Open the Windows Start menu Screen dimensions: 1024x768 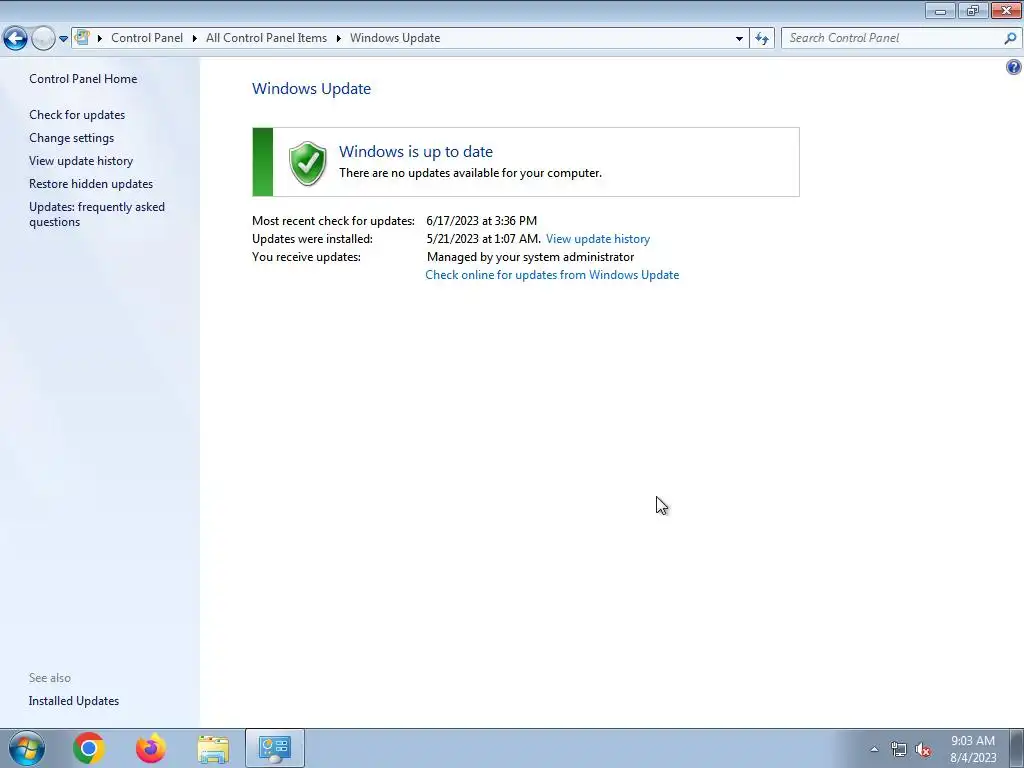tap(27, 748)
